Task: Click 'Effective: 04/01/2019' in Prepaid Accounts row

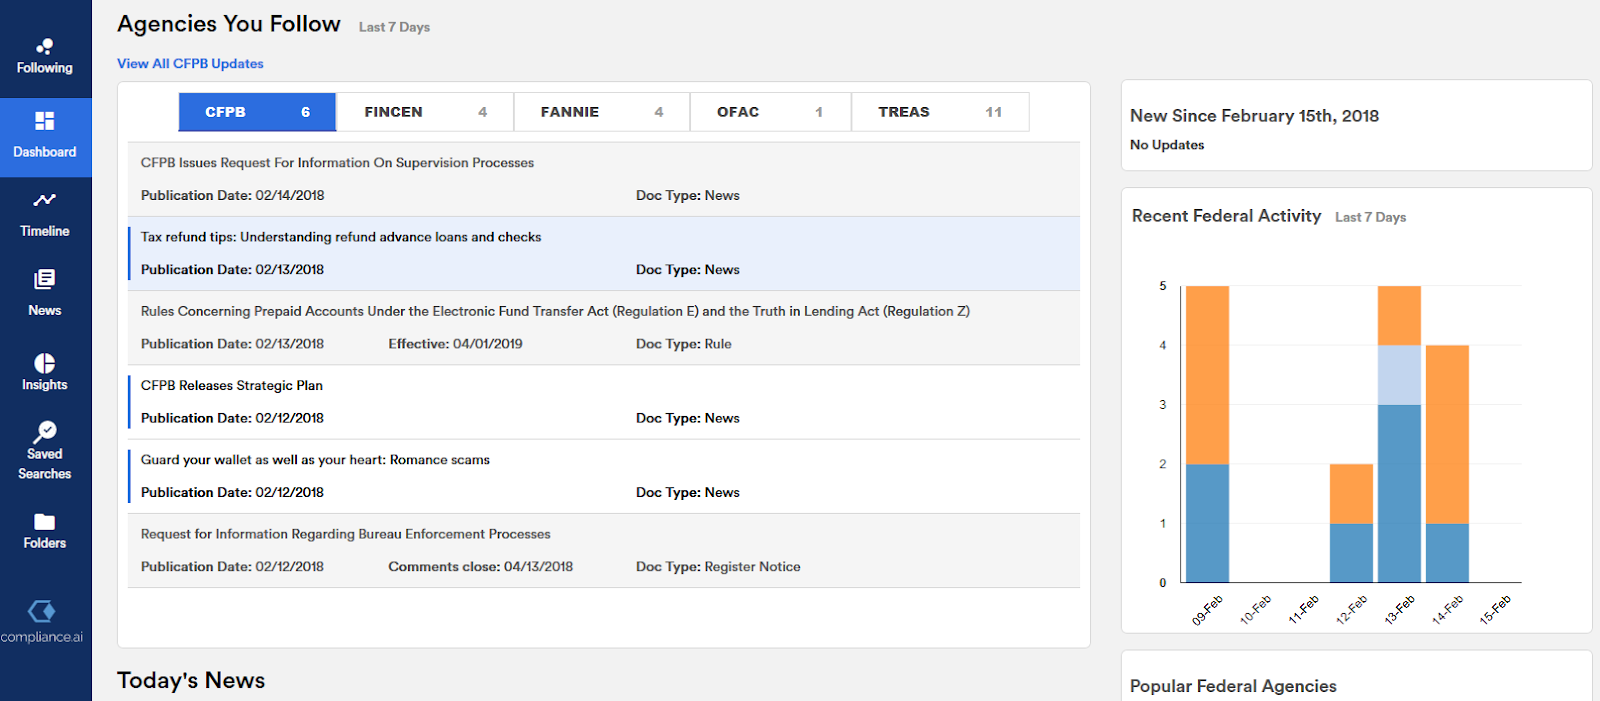Action: (455, 344)
